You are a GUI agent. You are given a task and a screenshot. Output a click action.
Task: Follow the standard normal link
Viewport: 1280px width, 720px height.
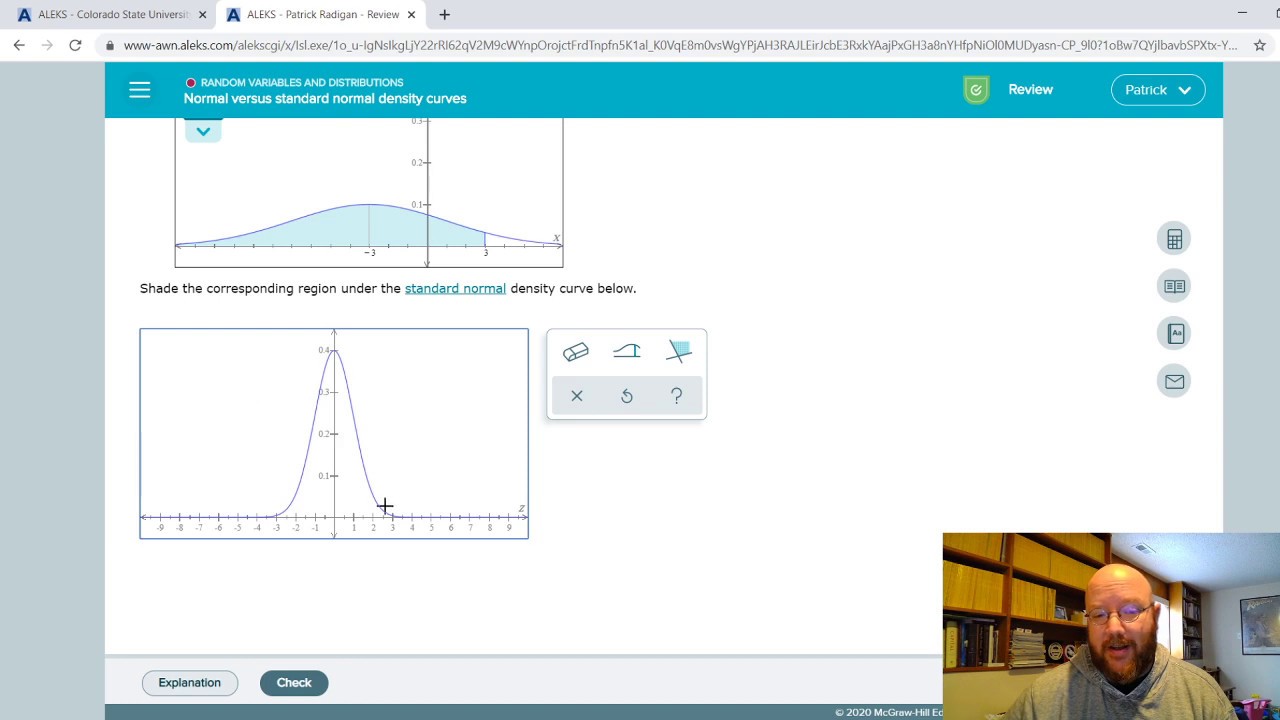(x=455, y=288)
